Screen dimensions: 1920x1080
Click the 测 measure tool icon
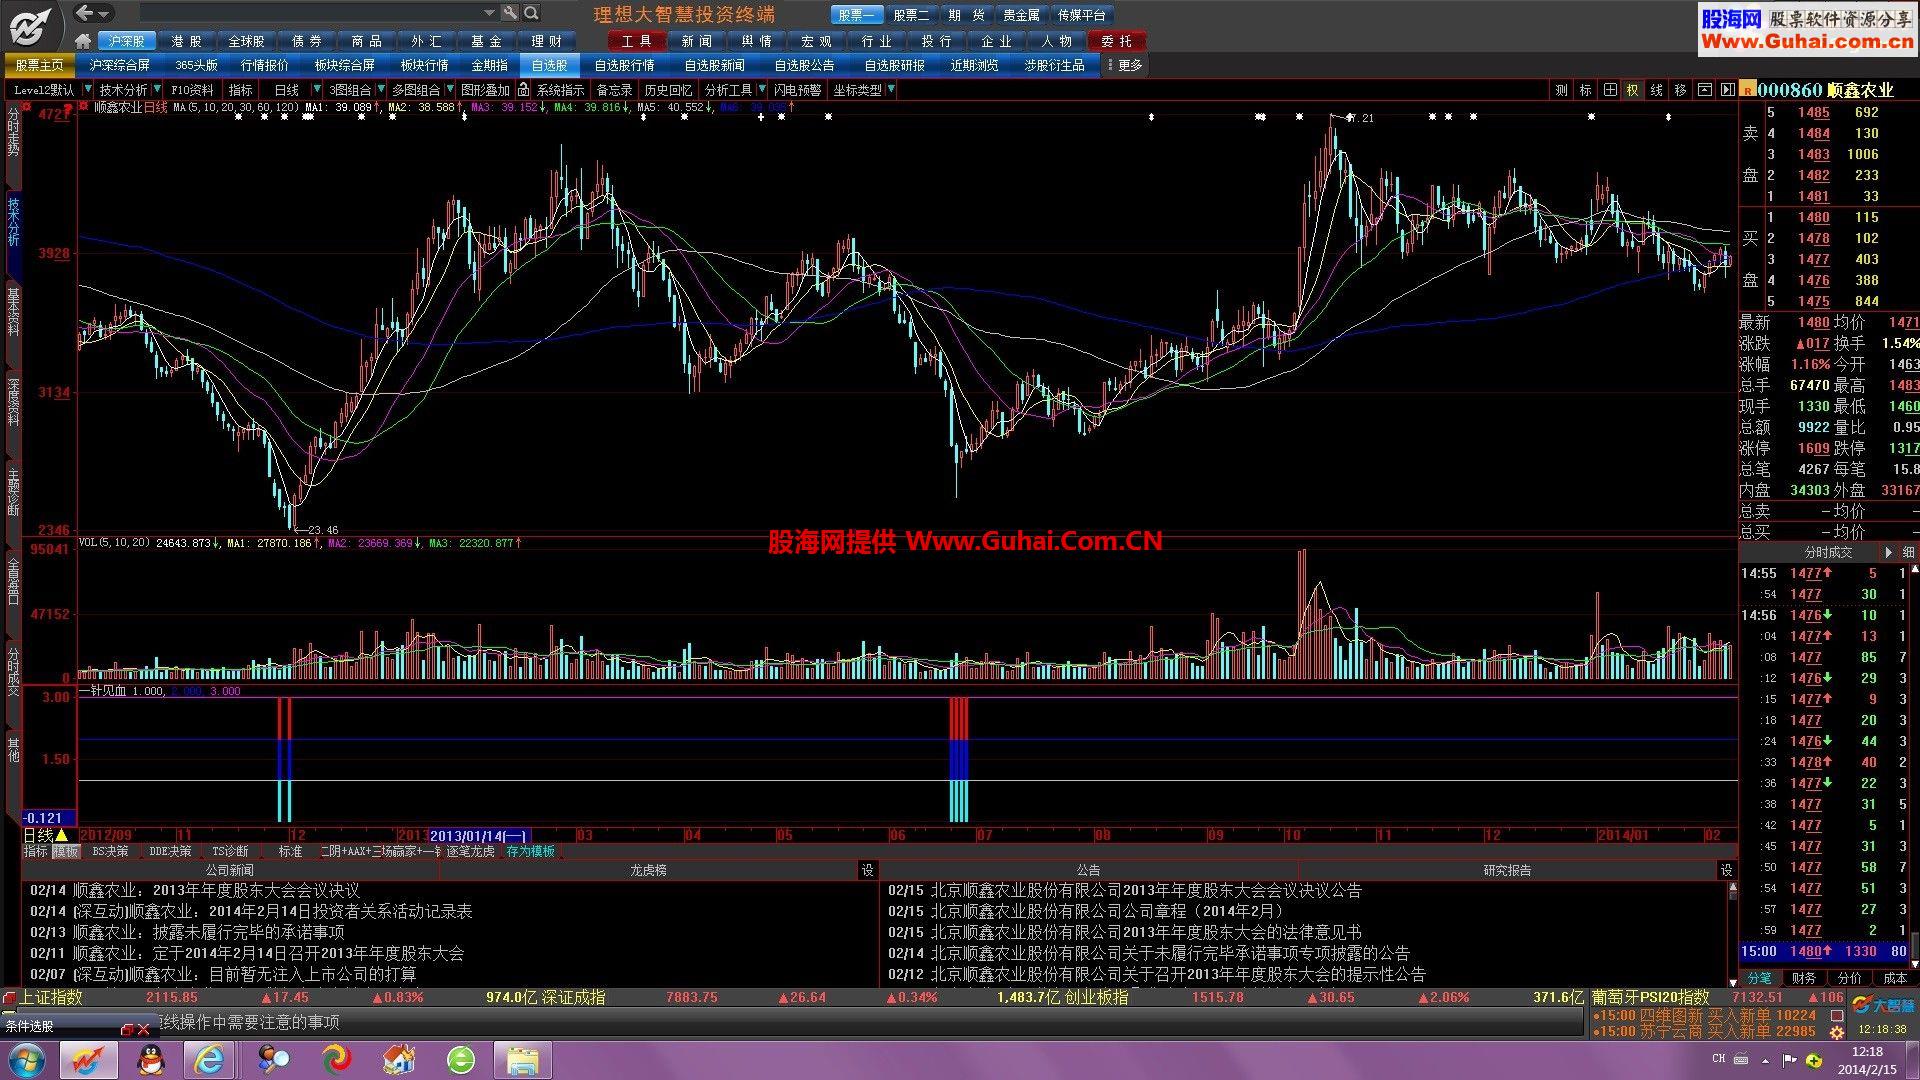pos(1561,90)
